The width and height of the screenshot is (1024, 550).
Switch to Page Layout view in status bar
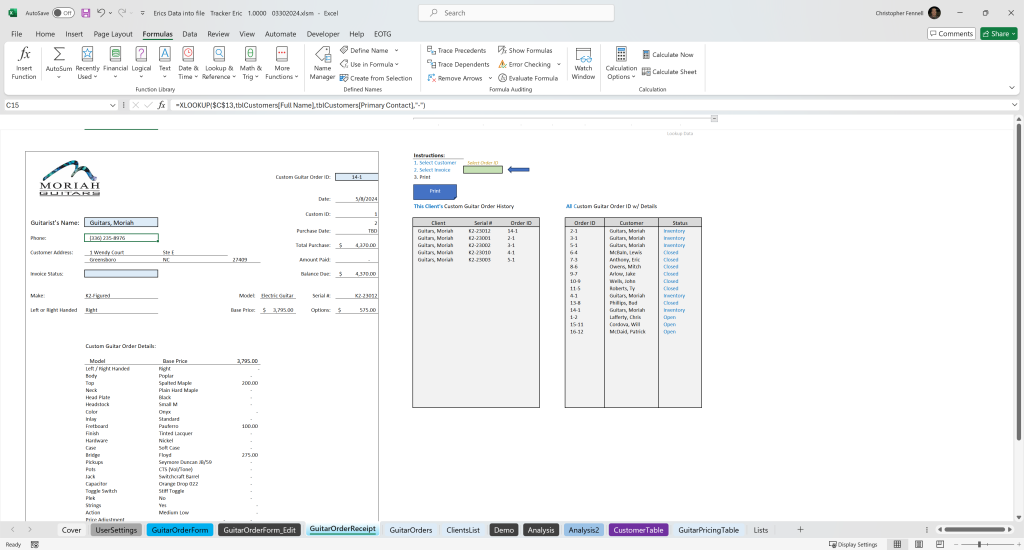(919, 544)
